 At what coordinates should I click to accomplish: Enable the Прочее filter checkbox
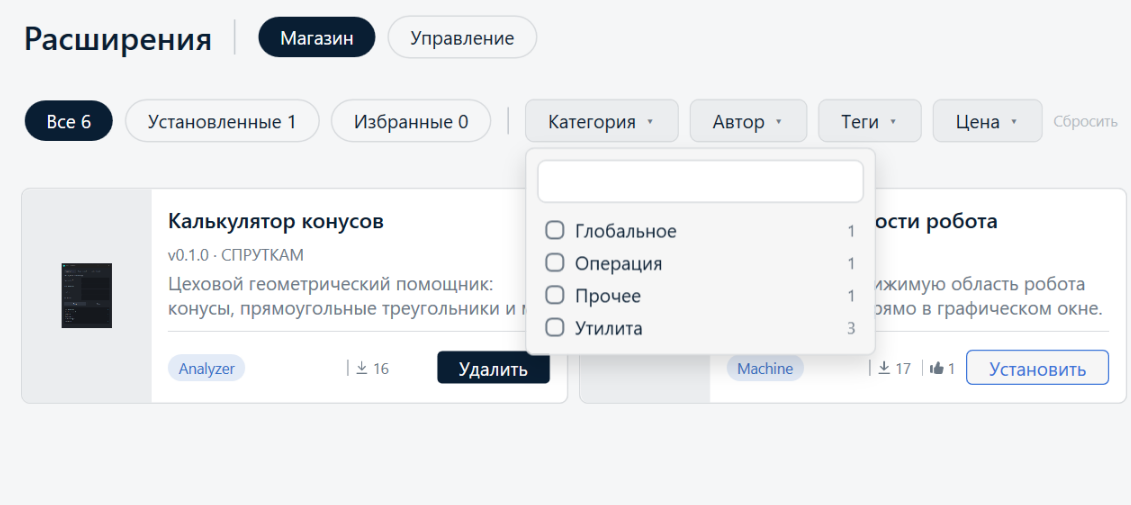pyautogui.click(x=555, y=296)
